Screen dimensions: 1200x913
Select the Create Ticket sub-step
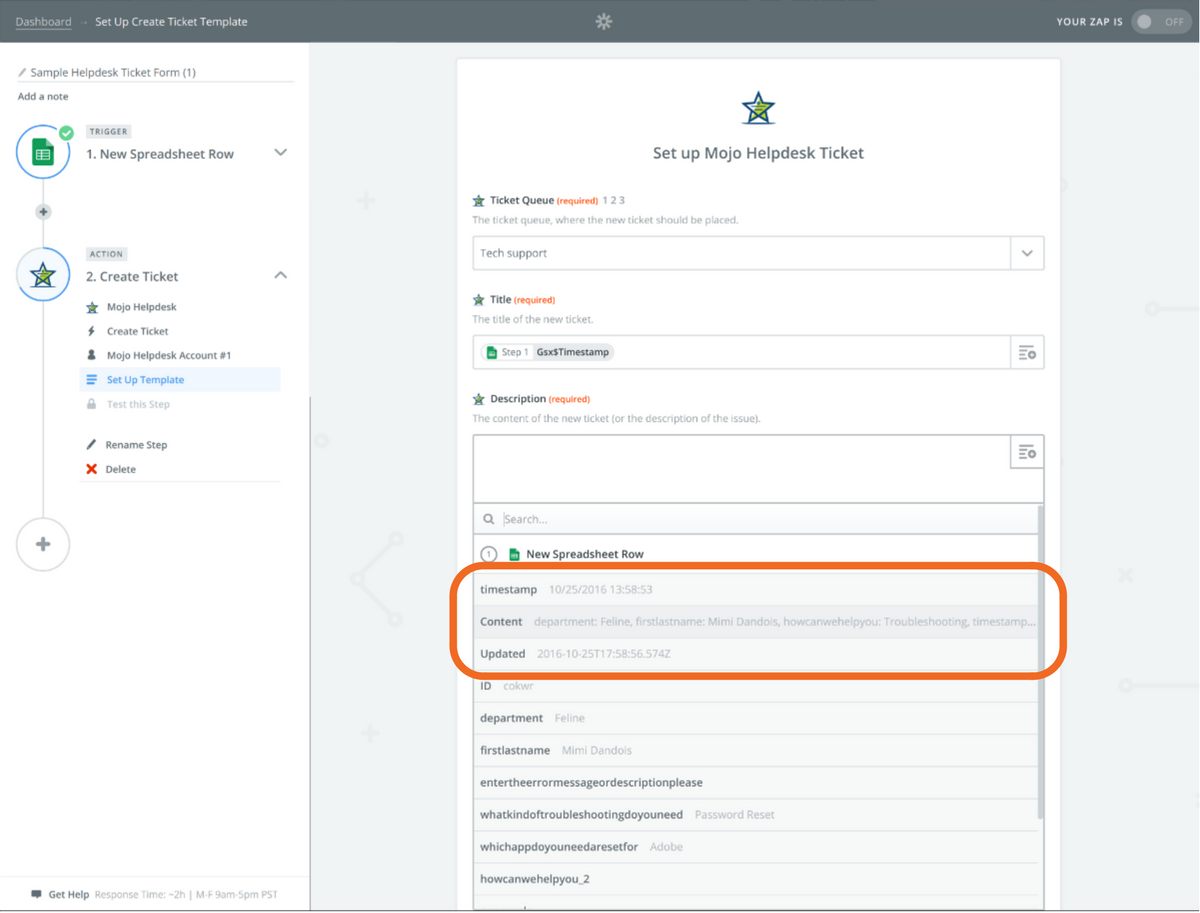pos(137,331)
